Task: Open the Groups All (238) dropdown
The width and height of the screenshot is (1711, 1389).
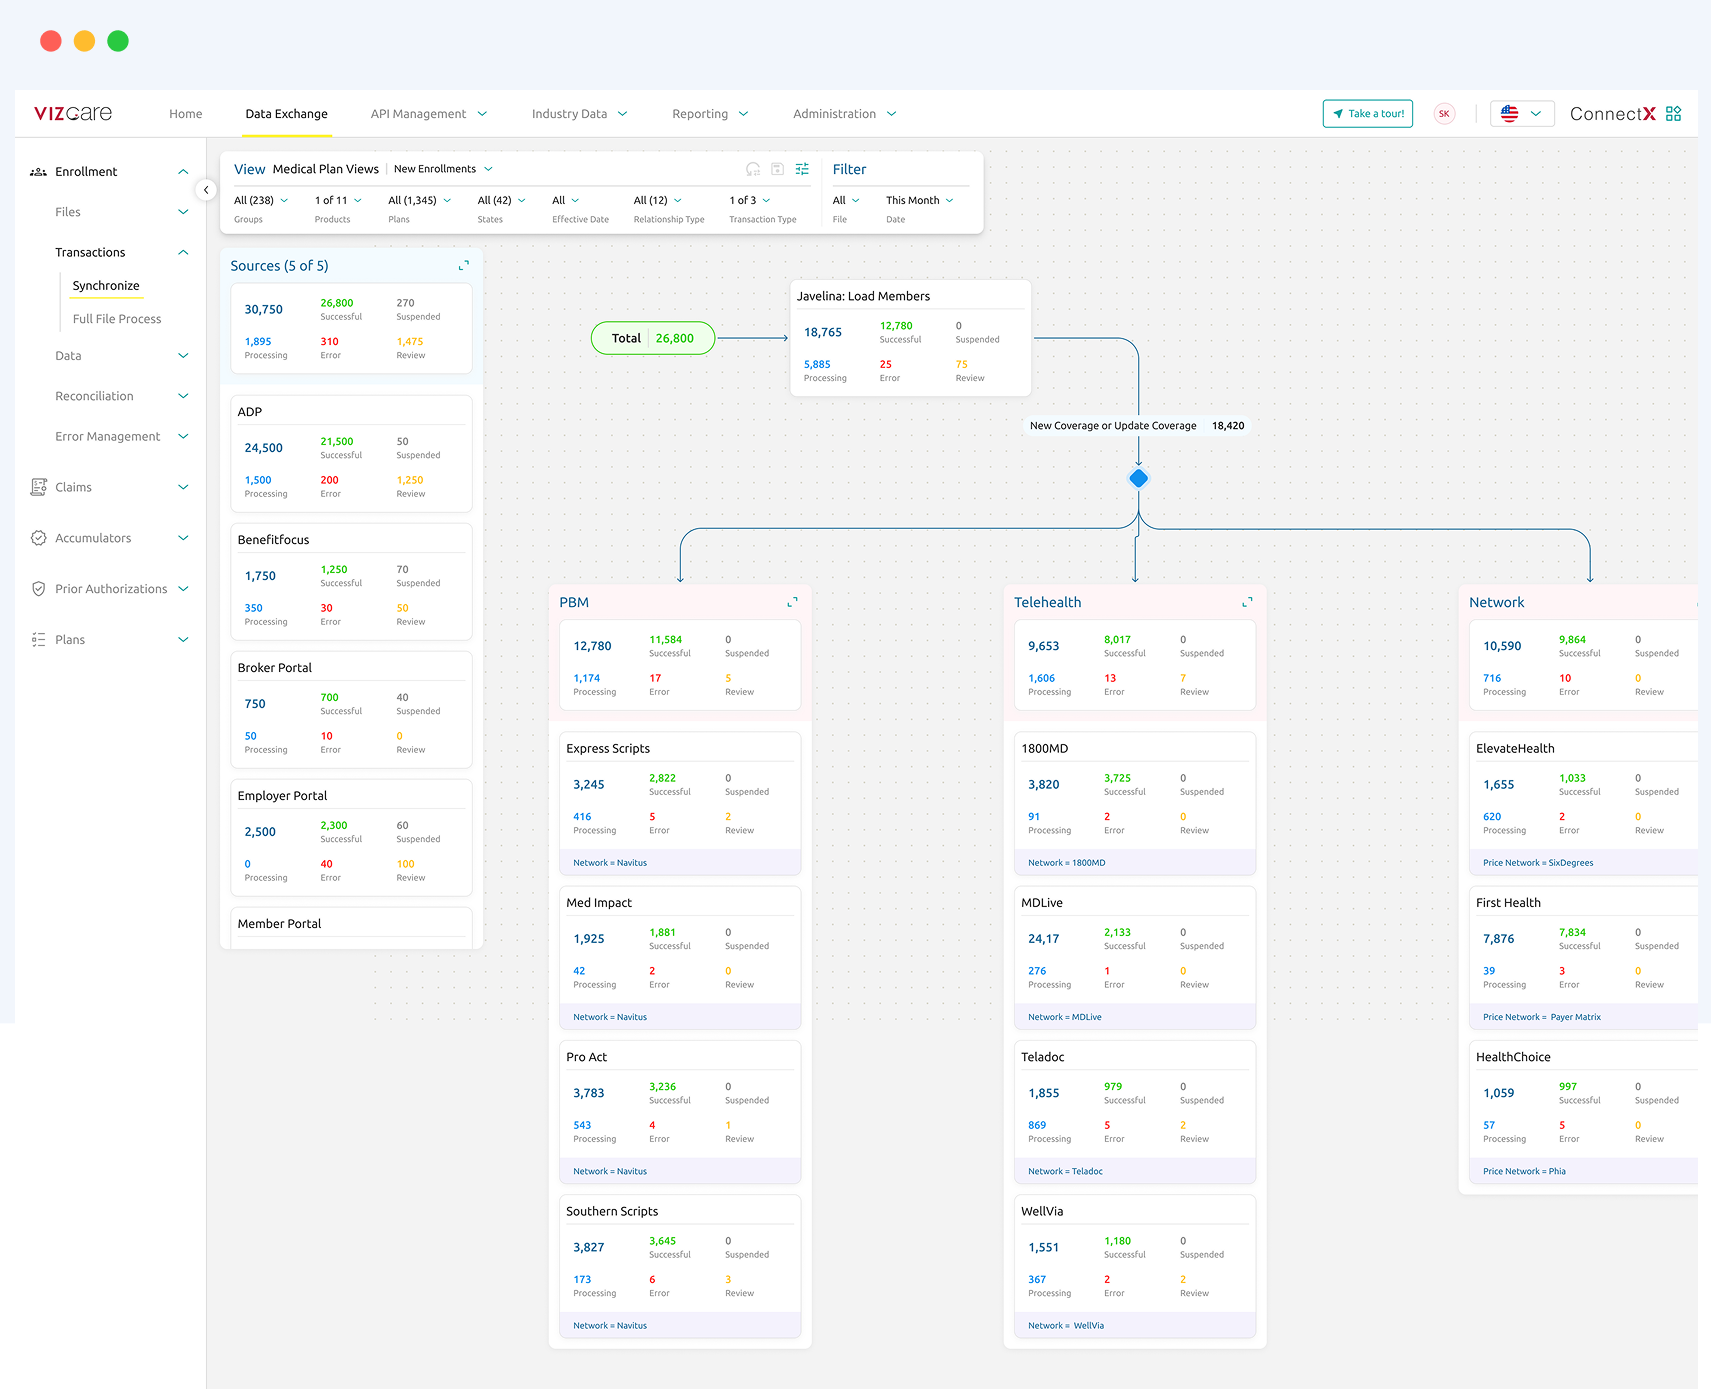Action: pos(261,200)
